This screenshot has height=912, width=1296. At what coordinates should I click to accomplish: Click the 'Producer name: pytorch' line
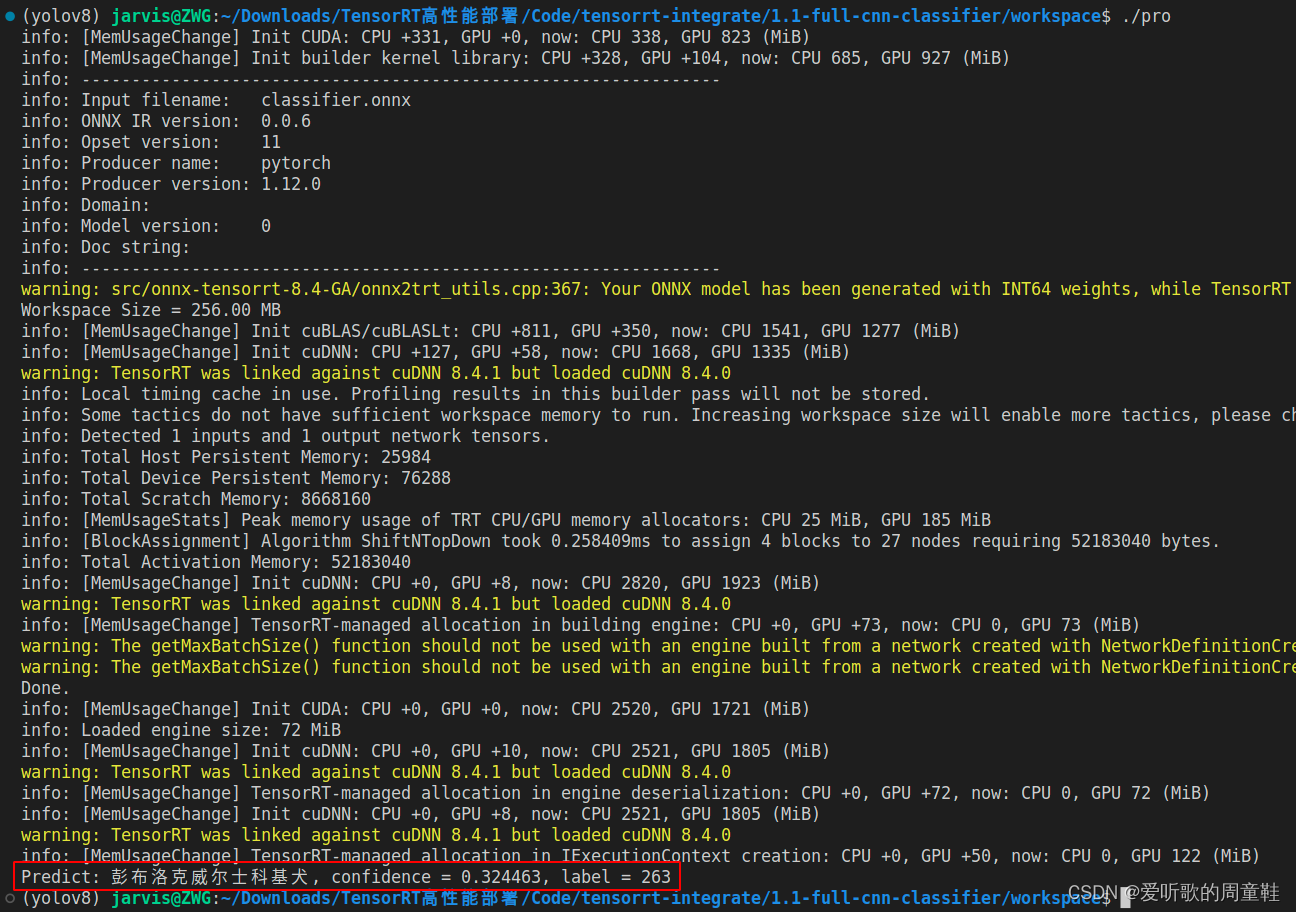(176, 163)
